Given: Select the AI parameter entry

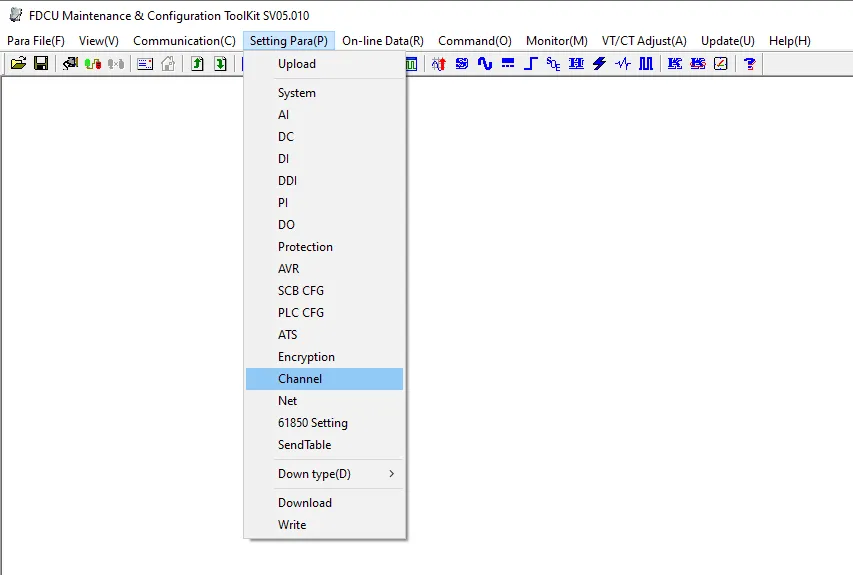Looking at the screenshot, I should [324, 115].
